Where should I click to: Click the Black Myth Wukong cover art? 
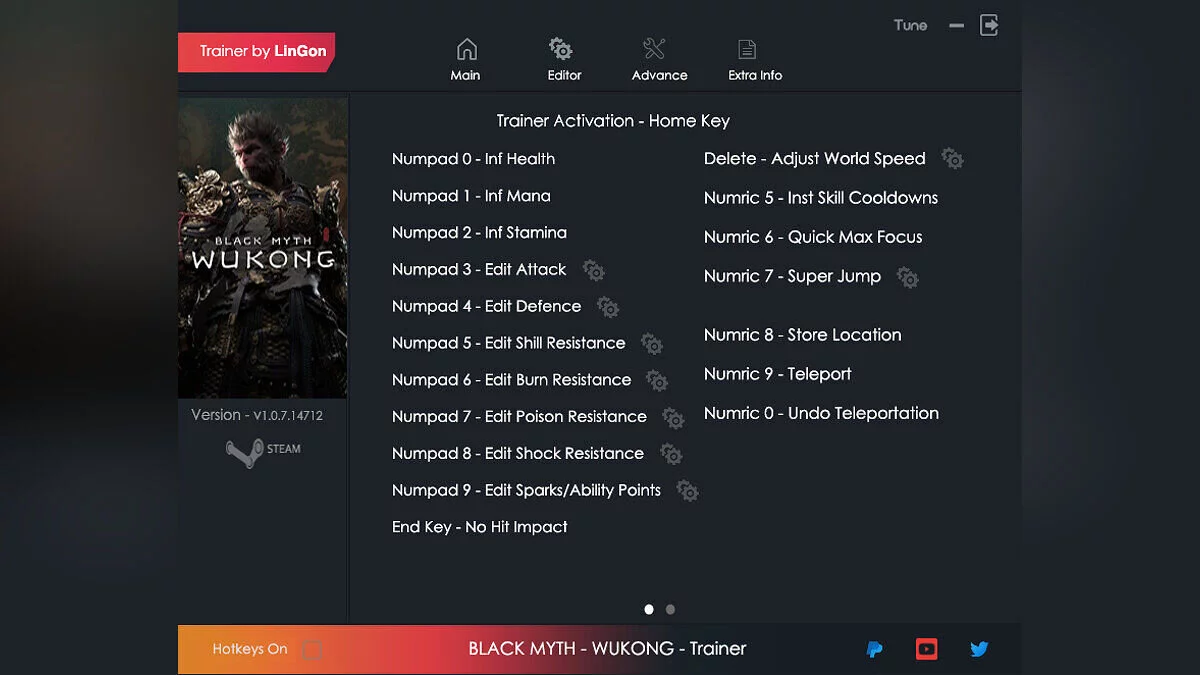pyautogui.click(x=263, y=248)
